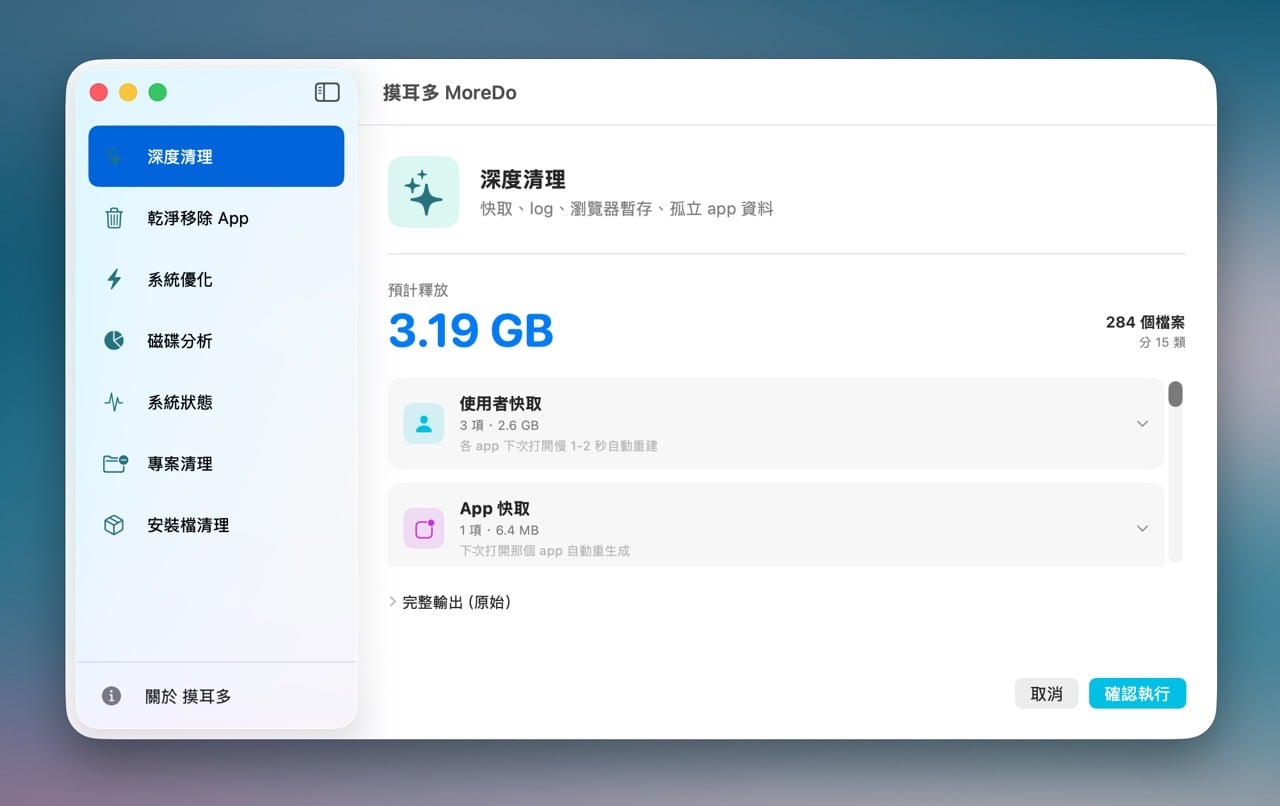Click the user cache icon beside 使用者快取
The height and width of the screenshot is (806, 1280).
click(423, 423)
